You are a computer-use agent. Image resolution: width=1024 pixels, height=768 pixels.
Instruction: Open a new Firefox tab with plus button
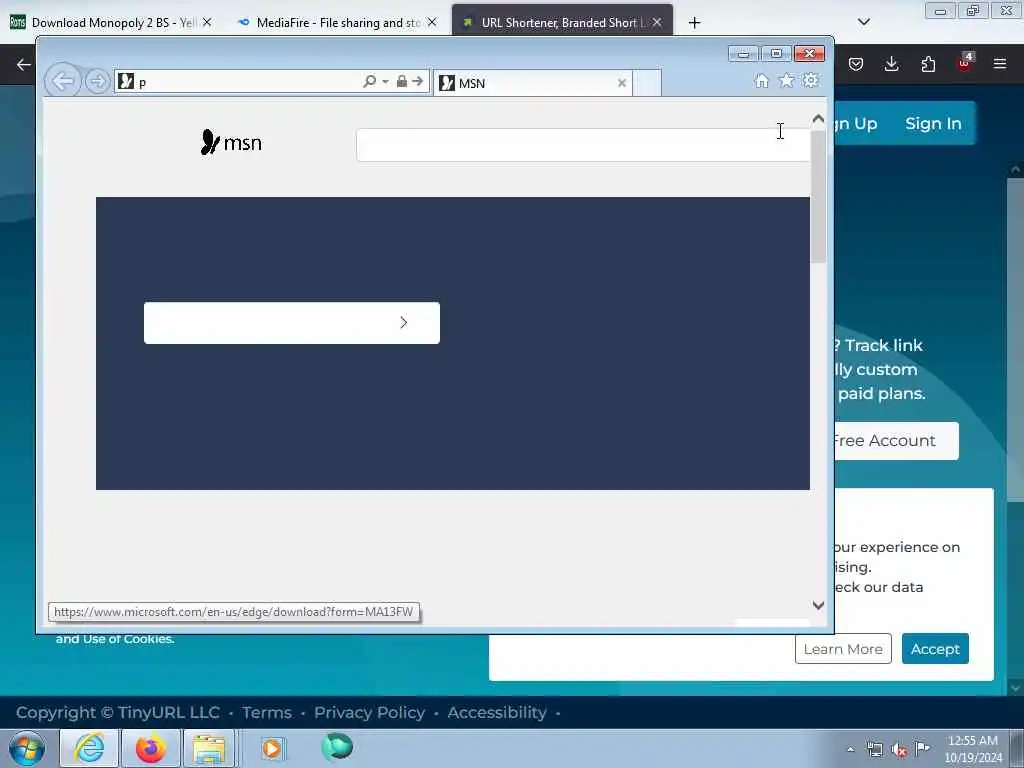pos(694,23)
